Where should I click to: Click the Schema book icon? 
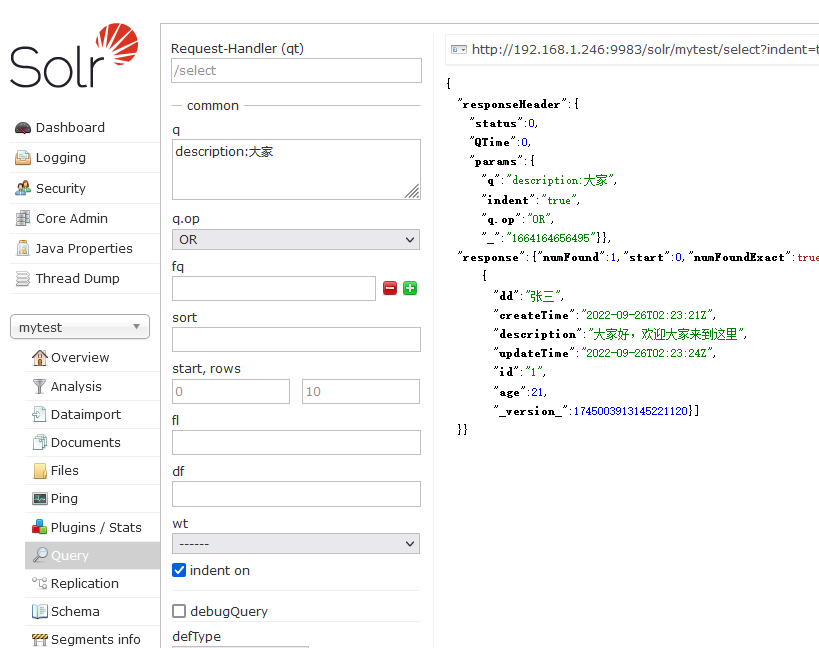point(39,611)
